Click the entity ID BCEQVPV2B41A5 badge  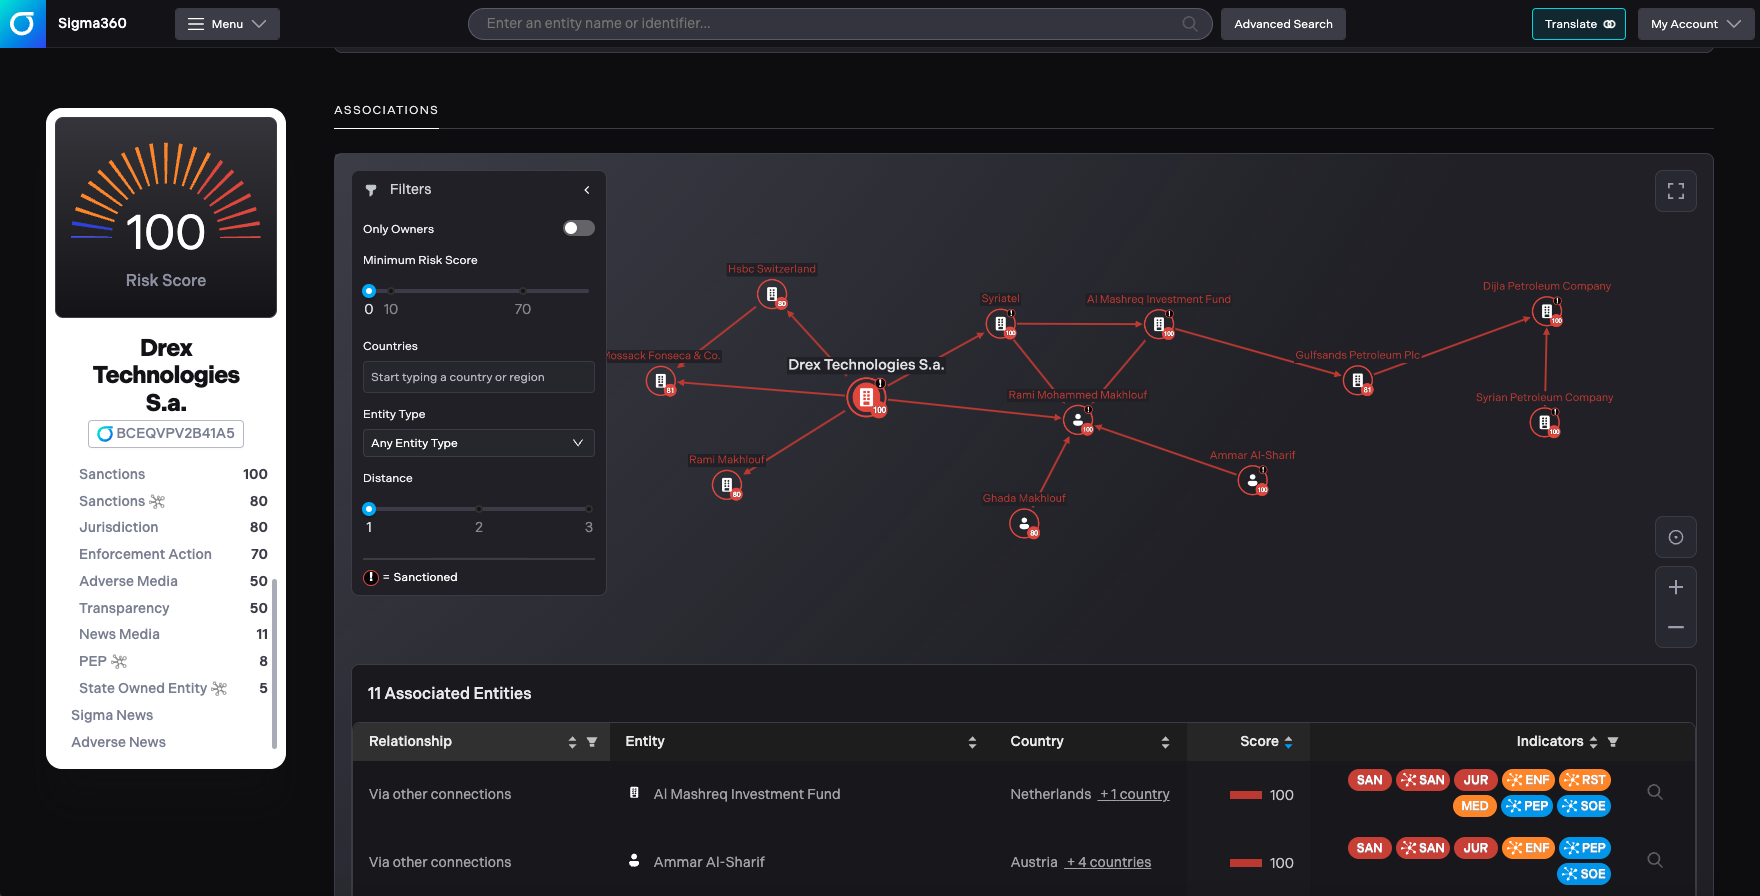coord(166,434)
